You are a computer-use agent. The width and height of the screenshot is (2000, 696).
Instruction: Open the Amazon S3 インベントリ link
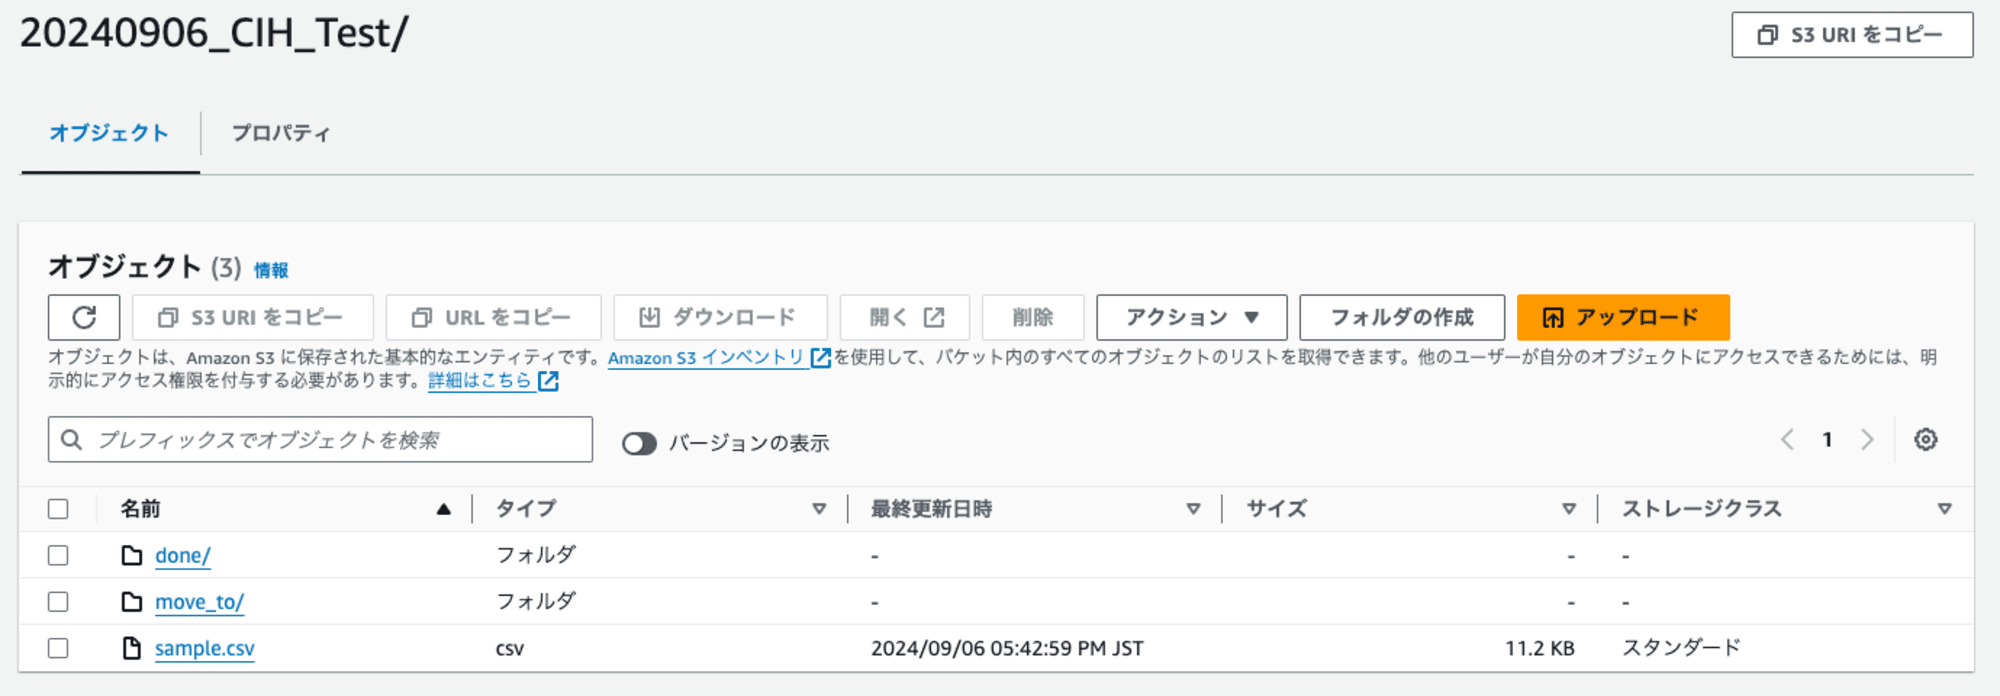click(706, 358)
